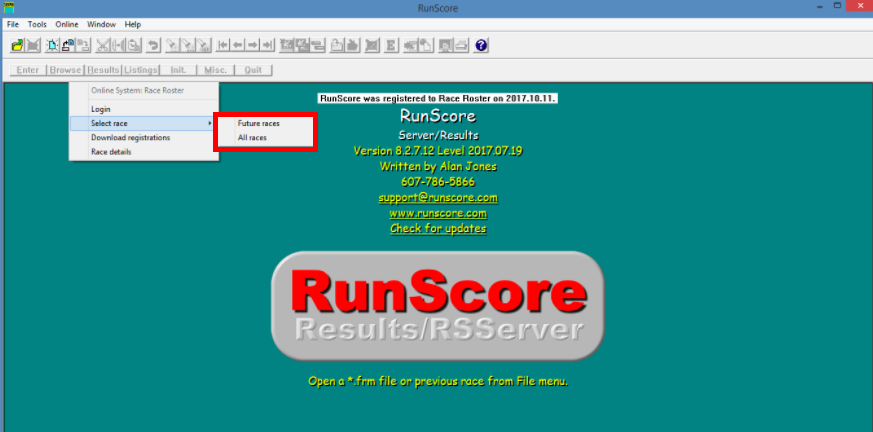Select Login in the Online menu
The width and height of the screenshot is (873, 432).
pyautogui.click(x=101, y=109)
